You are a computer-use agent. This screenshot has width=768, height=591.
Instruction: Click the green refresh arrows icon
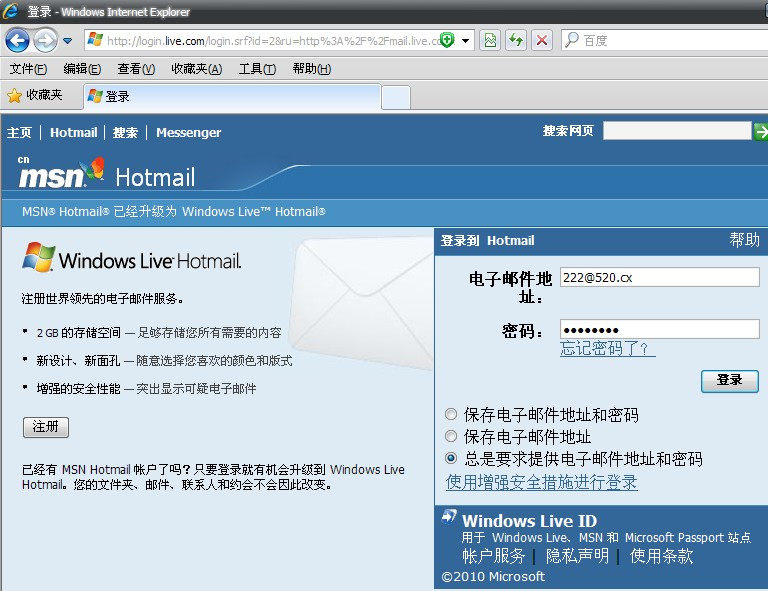coord(516,40)
